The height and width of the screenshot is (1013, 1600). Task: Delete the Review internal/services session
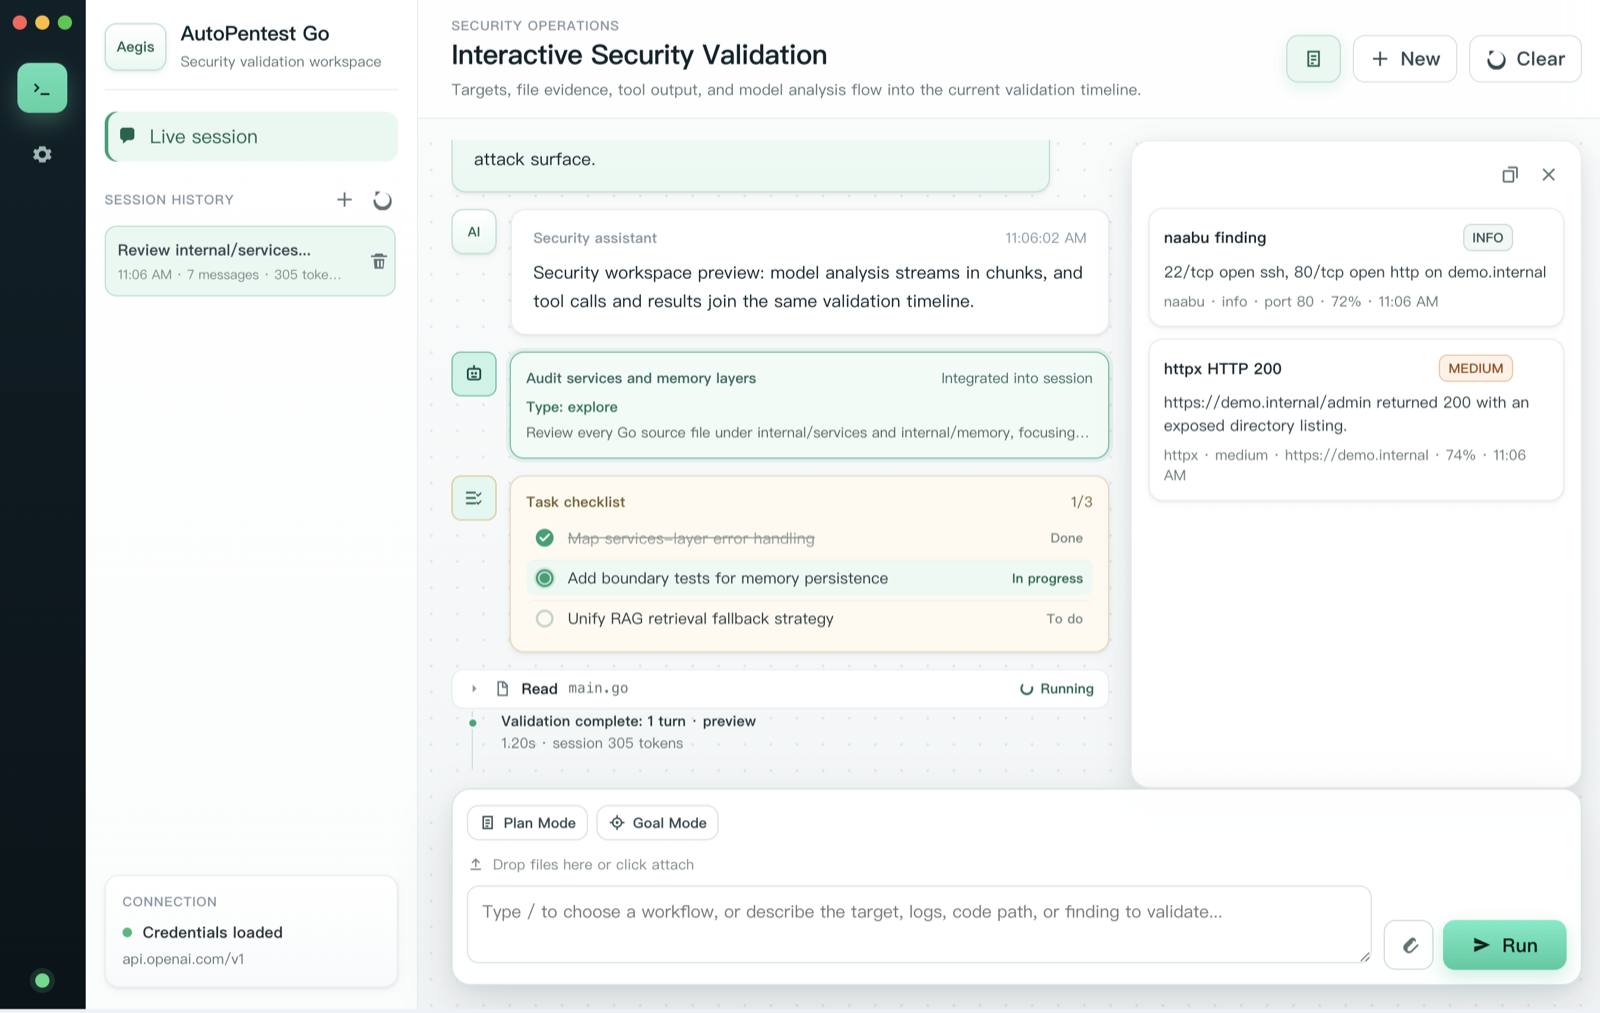pyautogui.click(x=379, y=261)
